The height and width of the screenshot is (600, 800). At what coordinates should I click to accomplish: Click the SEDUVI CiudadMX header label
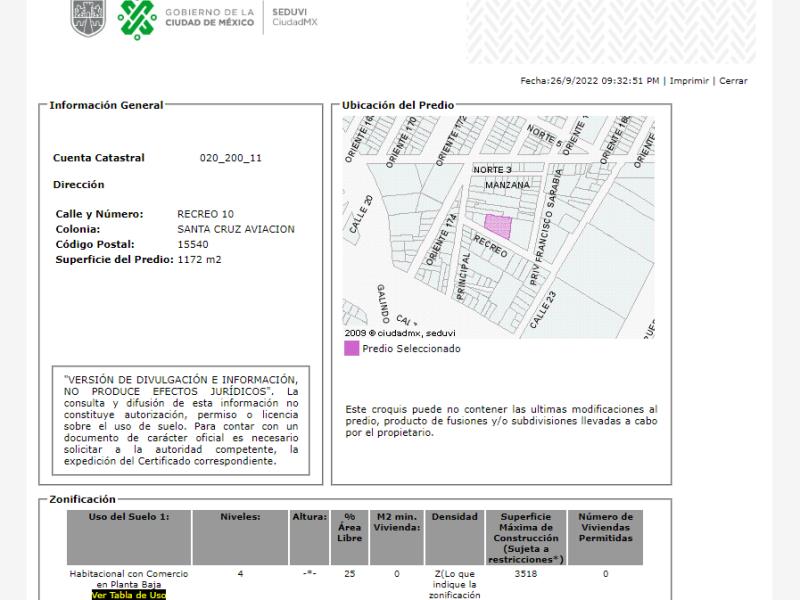point(294,17)
